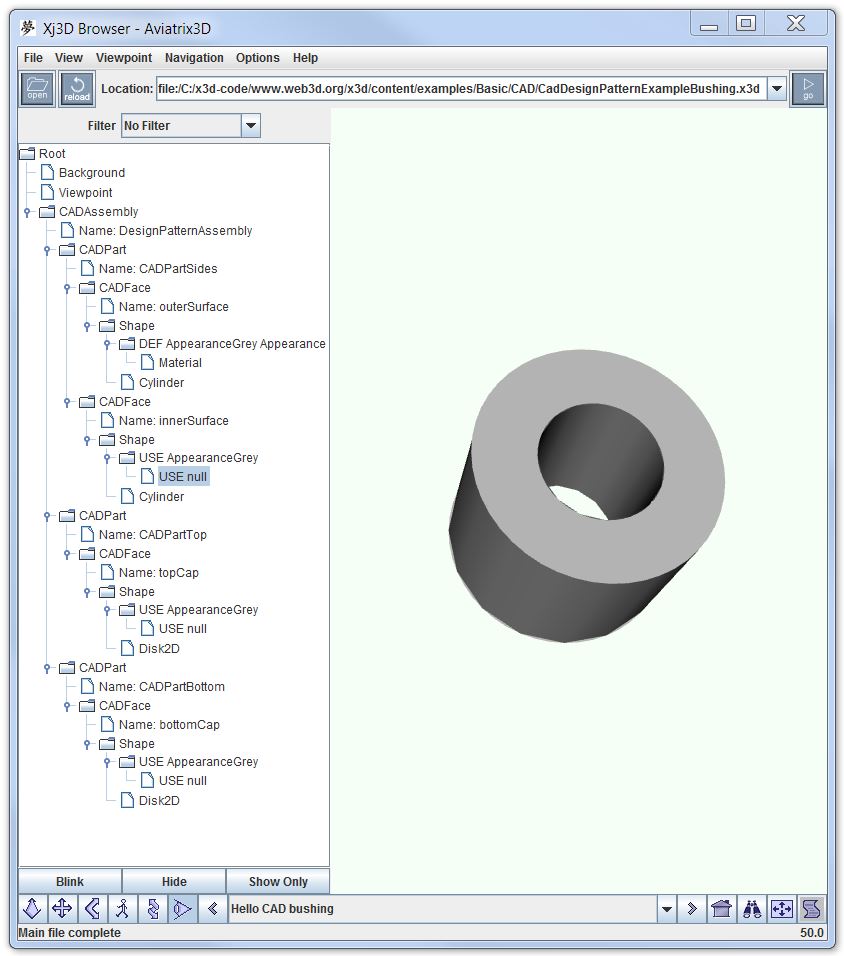This screenshot has height=956, width=844.
Task: Click the Blink button
Action: pos(70,881)
